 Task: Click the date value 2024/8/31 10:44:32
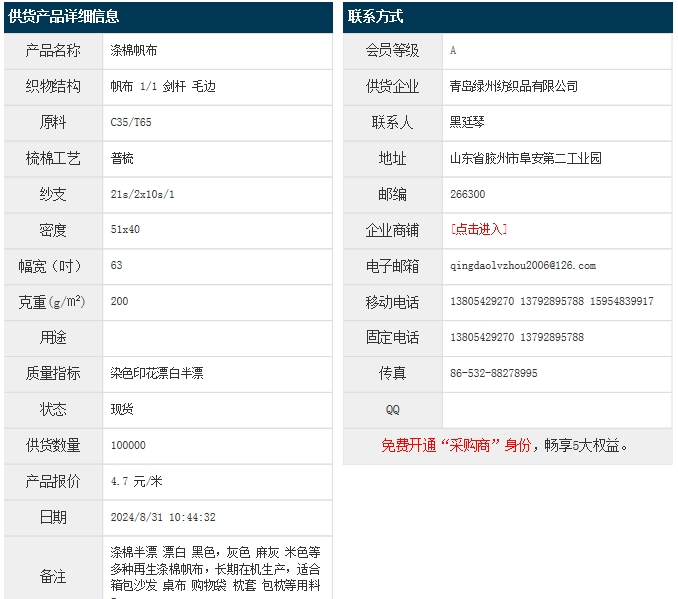(163, 518)
